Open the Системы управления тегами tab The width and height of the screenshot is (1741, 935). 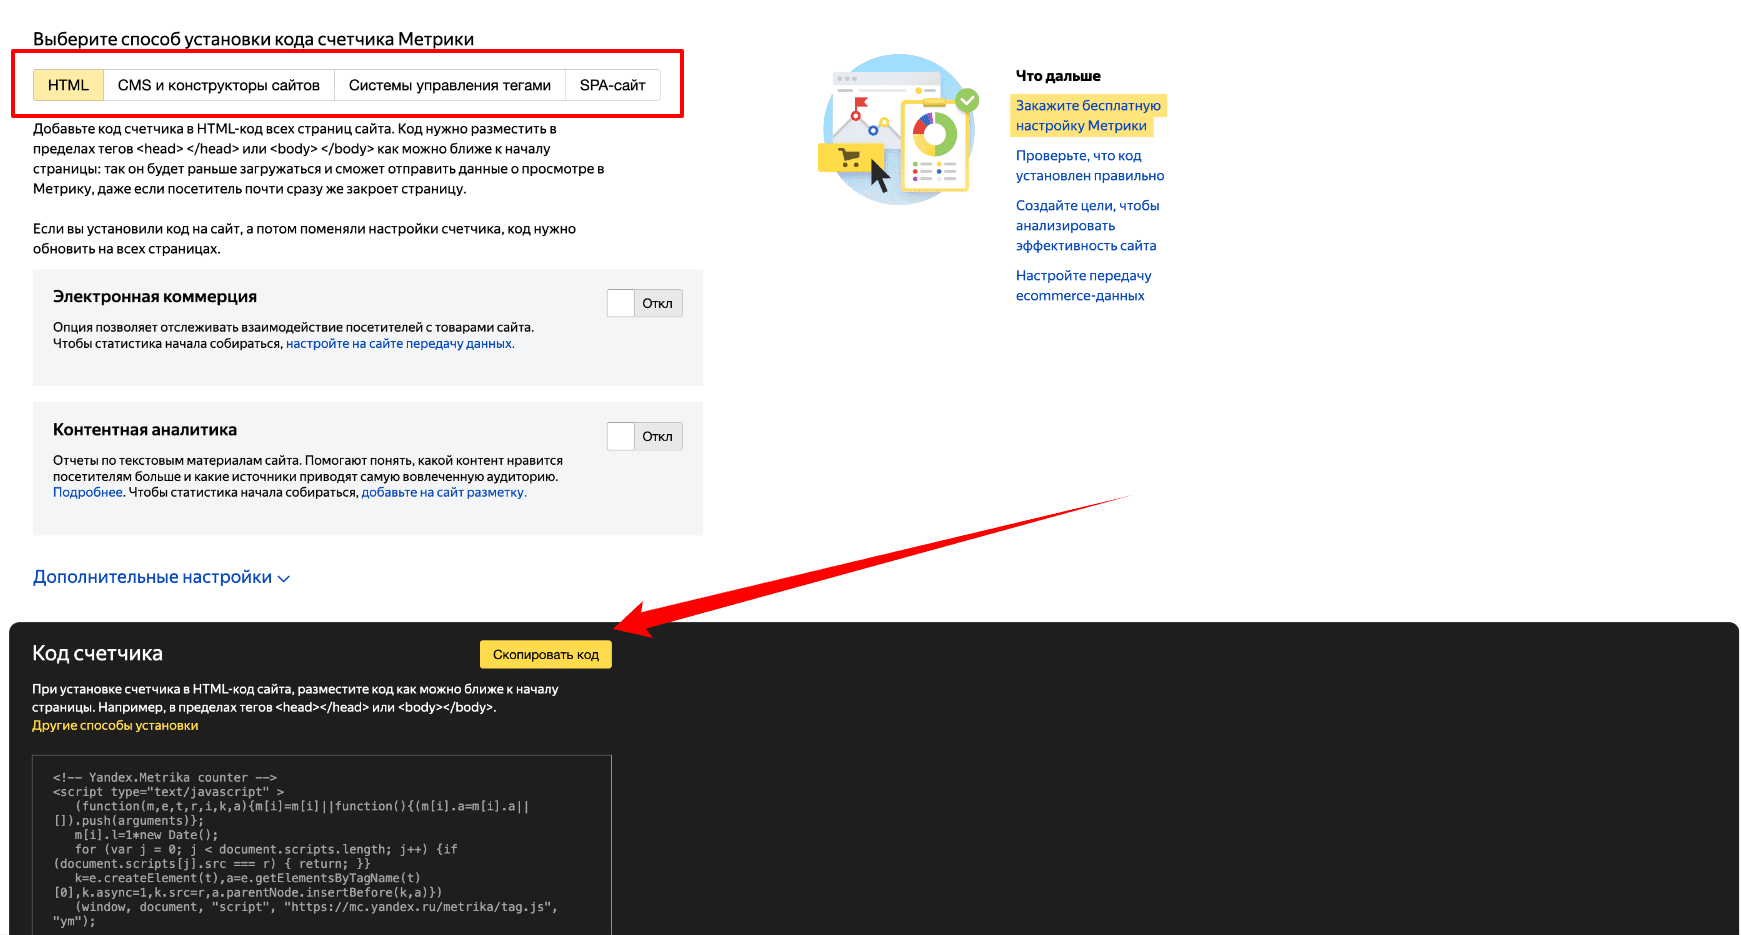tap(449, 85)
